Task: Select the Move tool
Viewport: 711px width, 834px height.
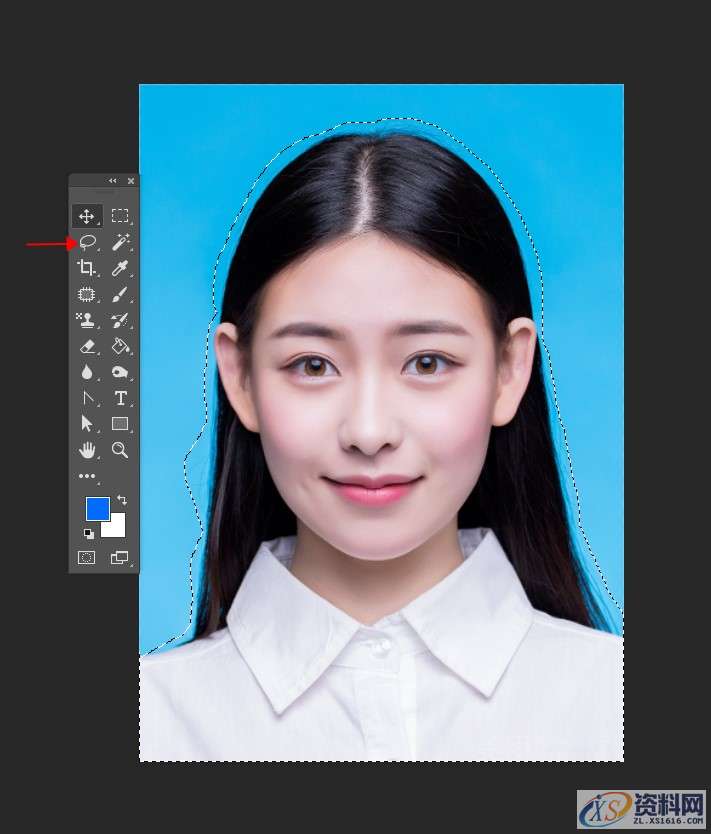Action: click(87, 216)
